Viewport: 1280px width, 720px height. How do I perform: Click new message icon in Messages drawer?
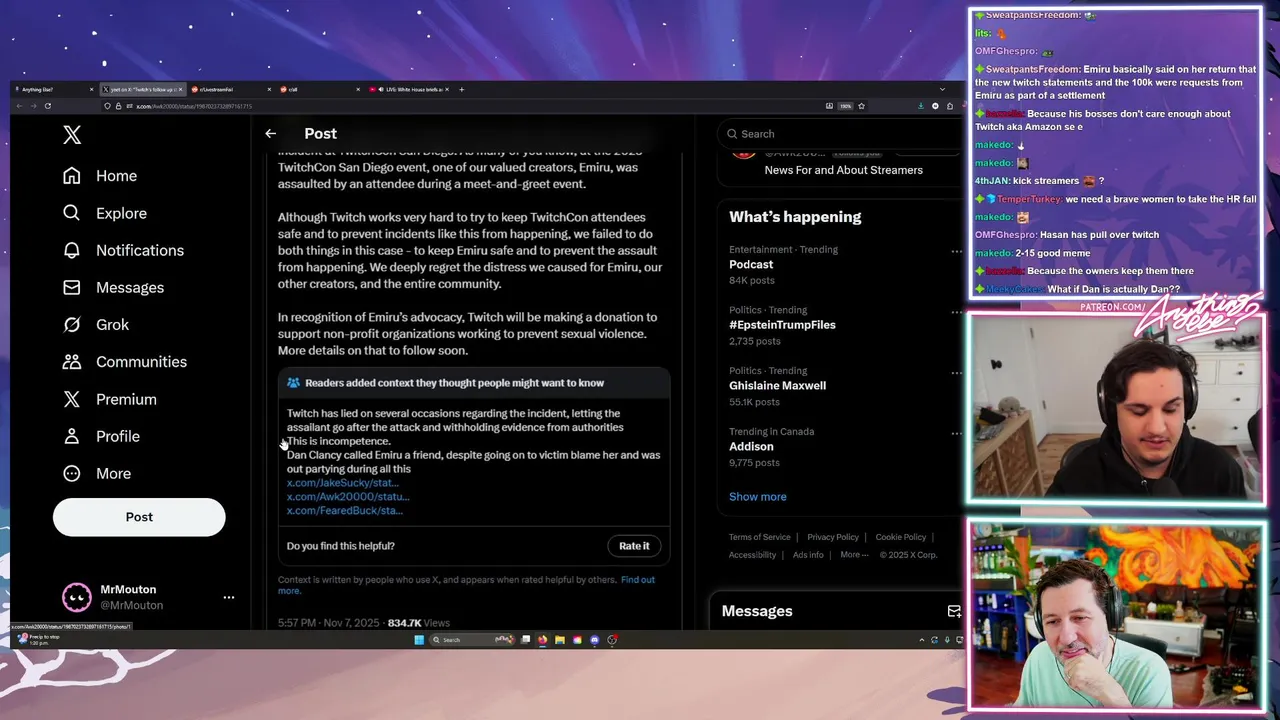pyautogui.click(x=953, y=611)
